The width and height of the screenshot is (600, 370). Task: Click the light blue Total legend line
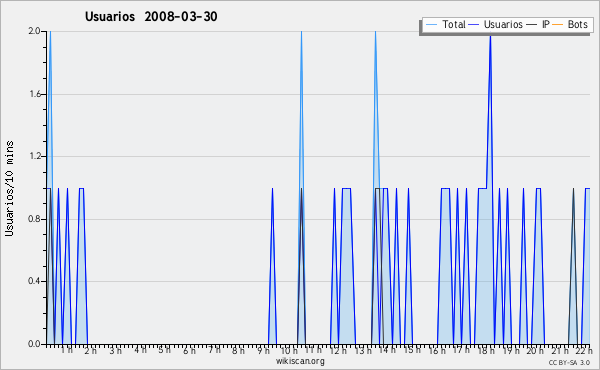(x=431, y=25)
